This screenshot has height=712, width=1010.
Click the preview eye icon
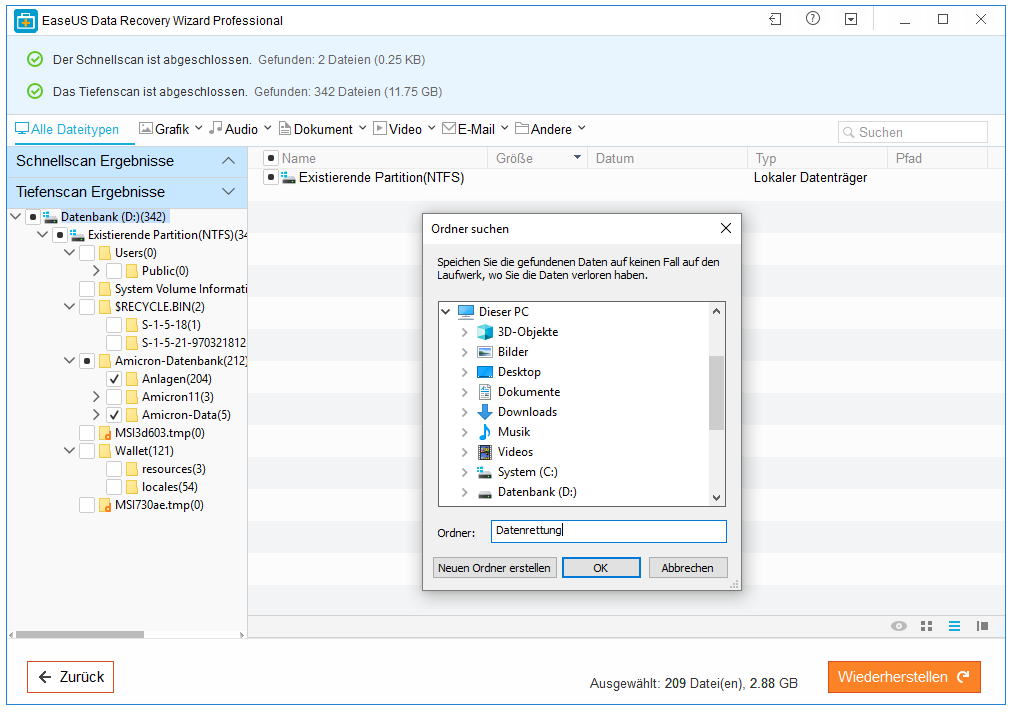[899, 626]
